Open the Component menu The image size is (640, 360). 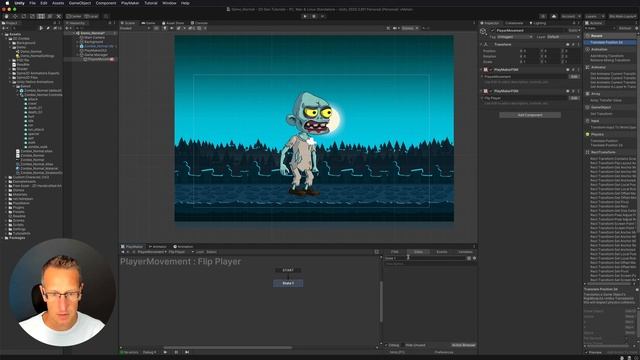point(106,3)
